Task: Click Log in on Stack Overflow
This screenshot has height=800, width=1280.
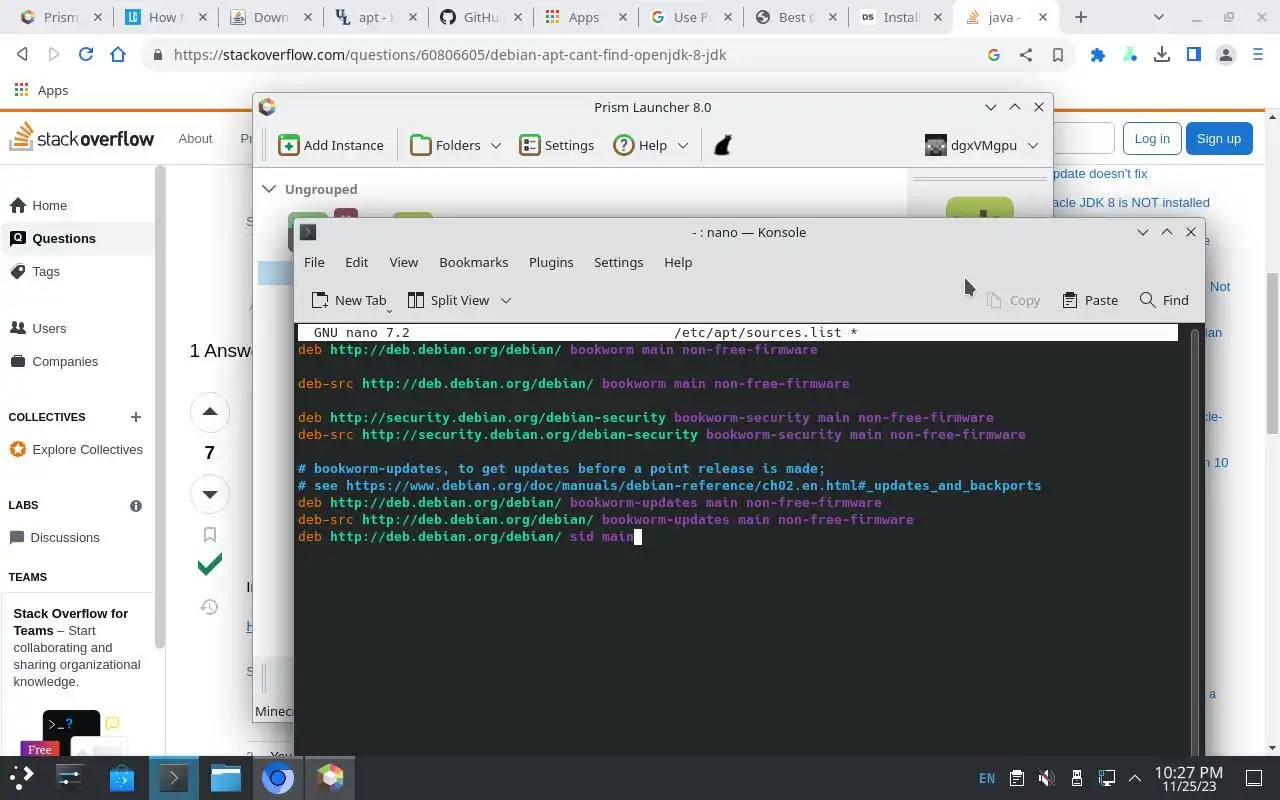Action: point(1152,139)
